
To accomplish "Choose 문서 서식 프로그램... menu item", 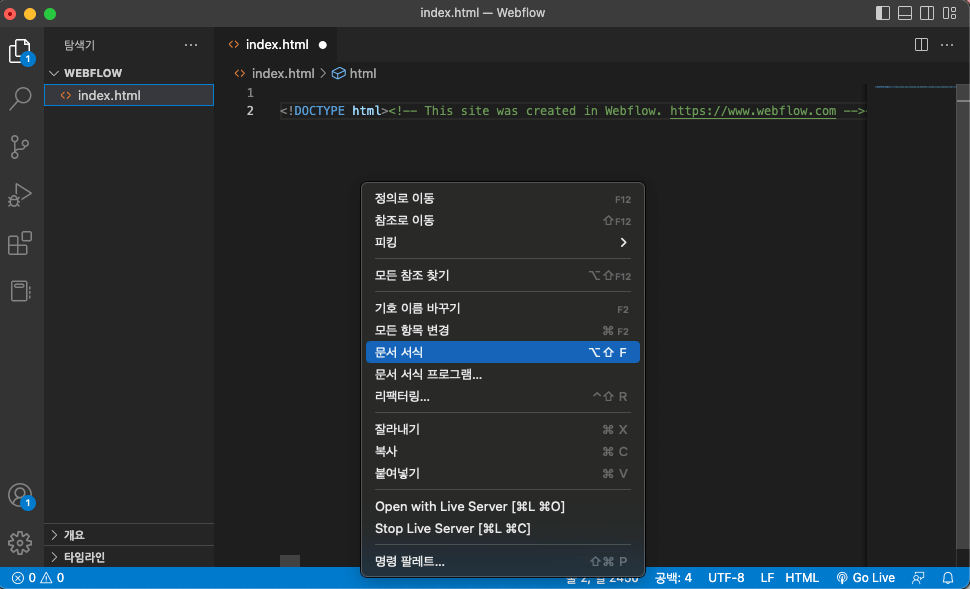I will (x=502, y=374).
